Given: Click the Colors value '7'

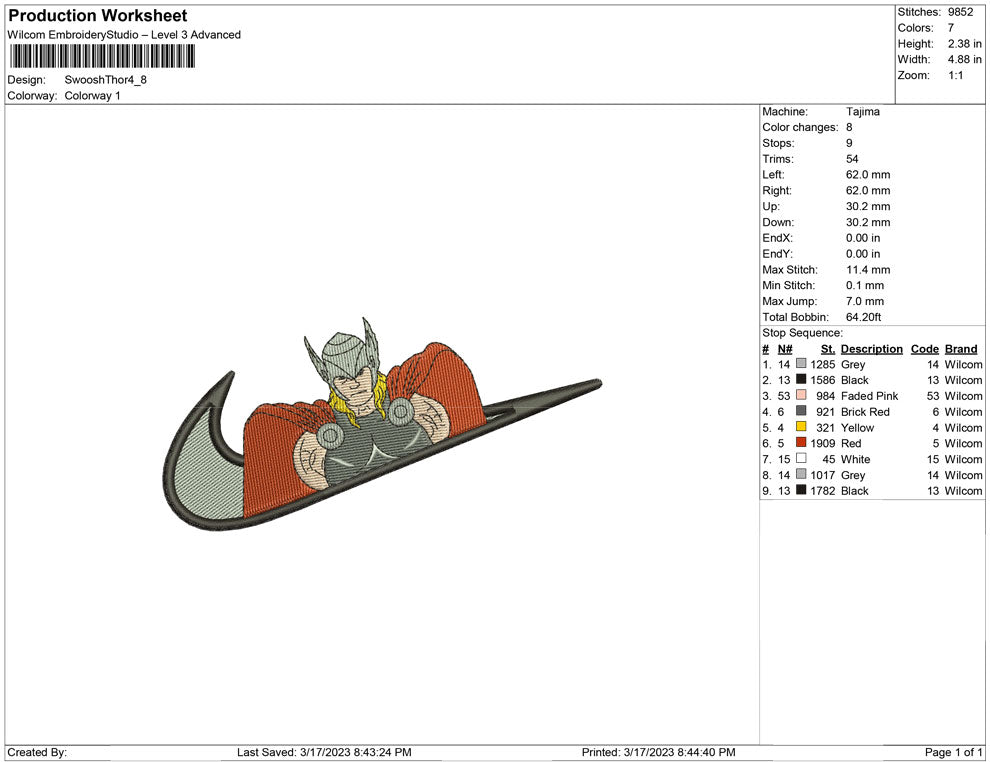Looking at the screenshot, I should click(951, 28).
